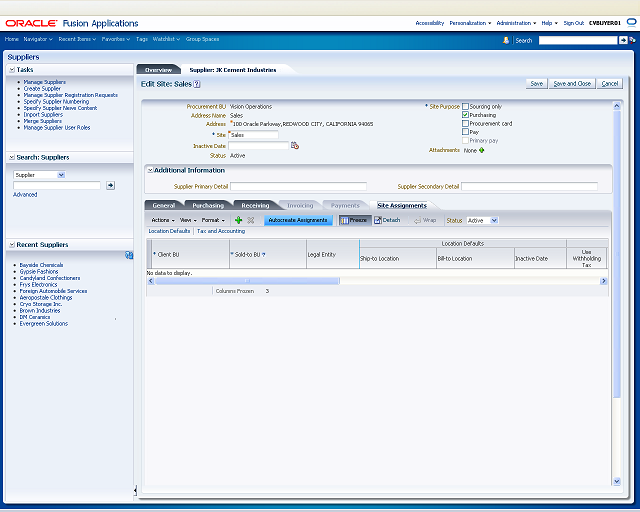640x512 pixels.
Task: Click the refresh Recent Suppliers icon
Action: point(129,255)
